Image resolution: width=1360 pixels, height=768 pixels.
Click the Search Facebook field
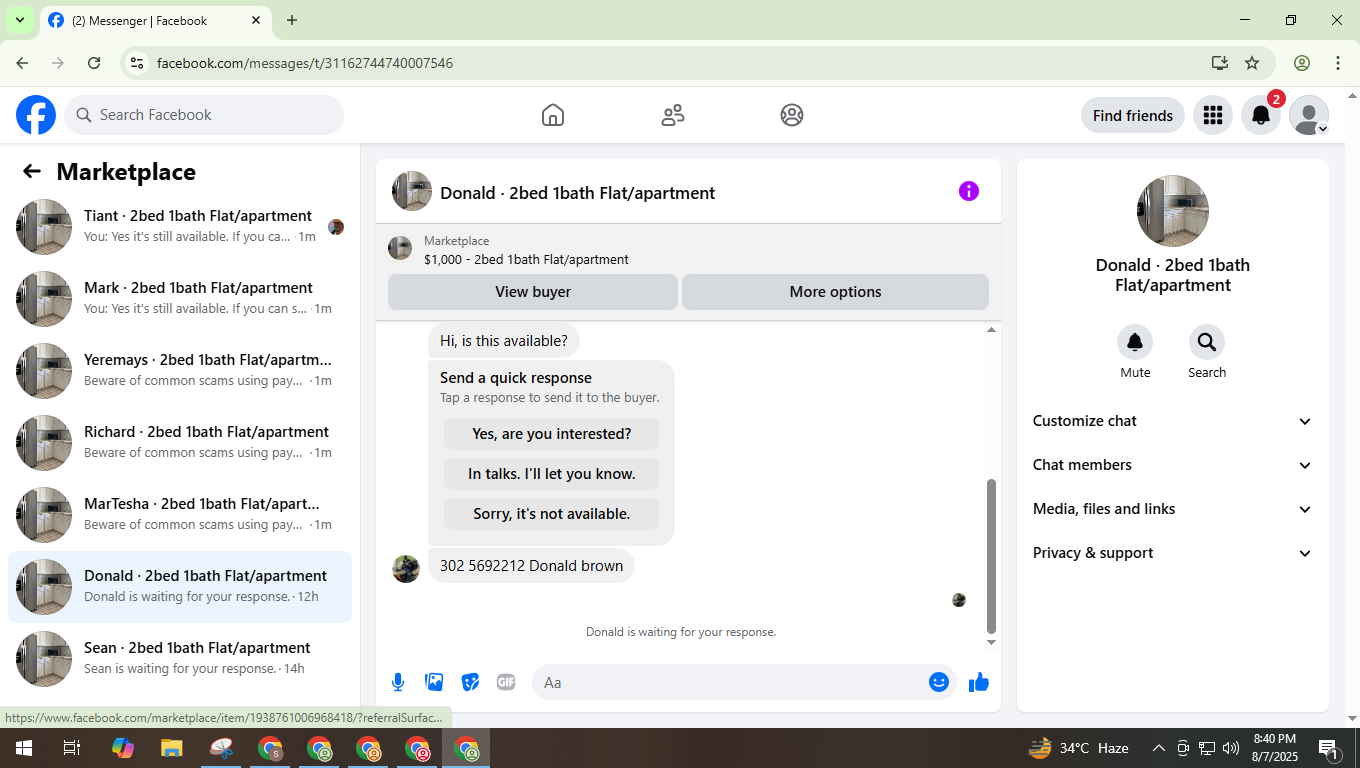click(x=204, y=115)
